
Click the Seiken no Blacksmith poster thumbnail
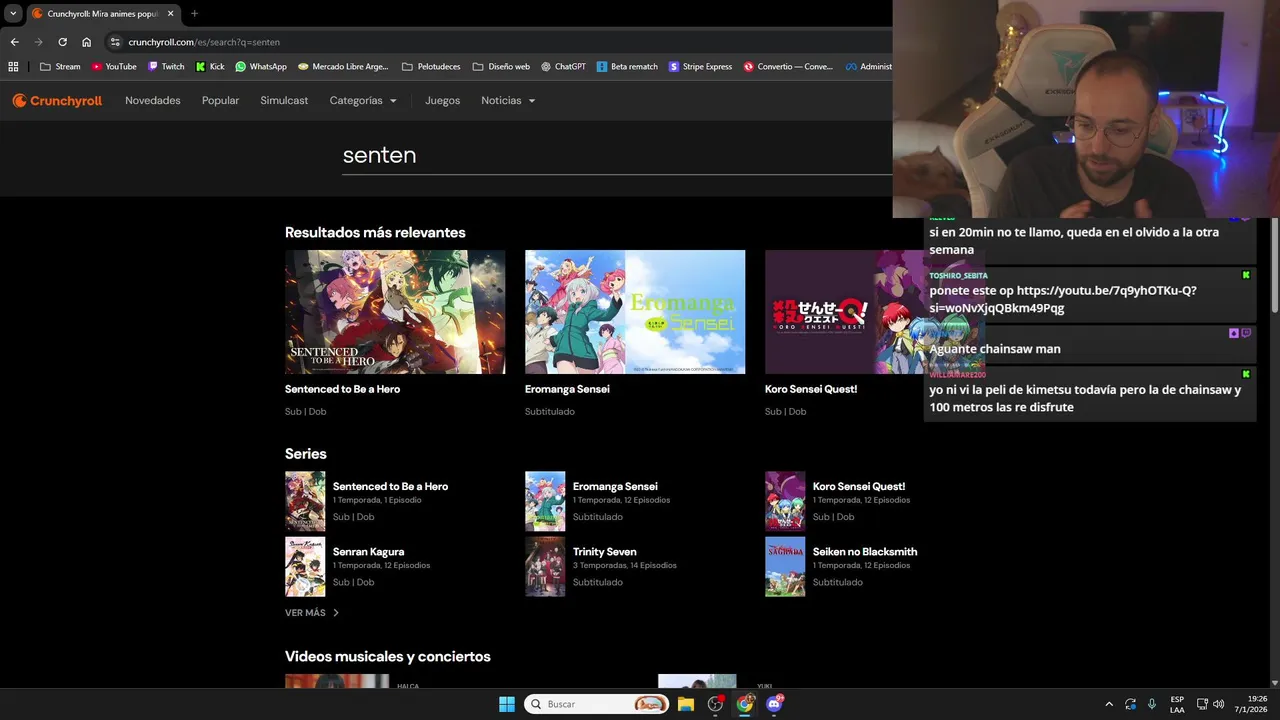[x=785, y=567]
